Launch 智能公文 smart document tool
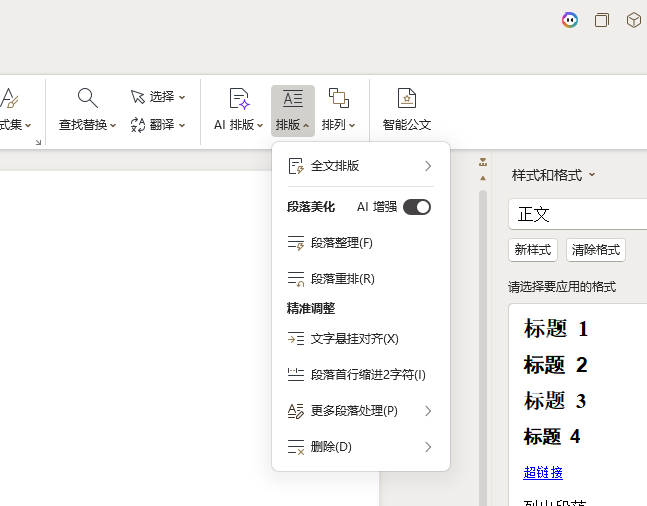This screenshot has width=647, height=506. 406,110
